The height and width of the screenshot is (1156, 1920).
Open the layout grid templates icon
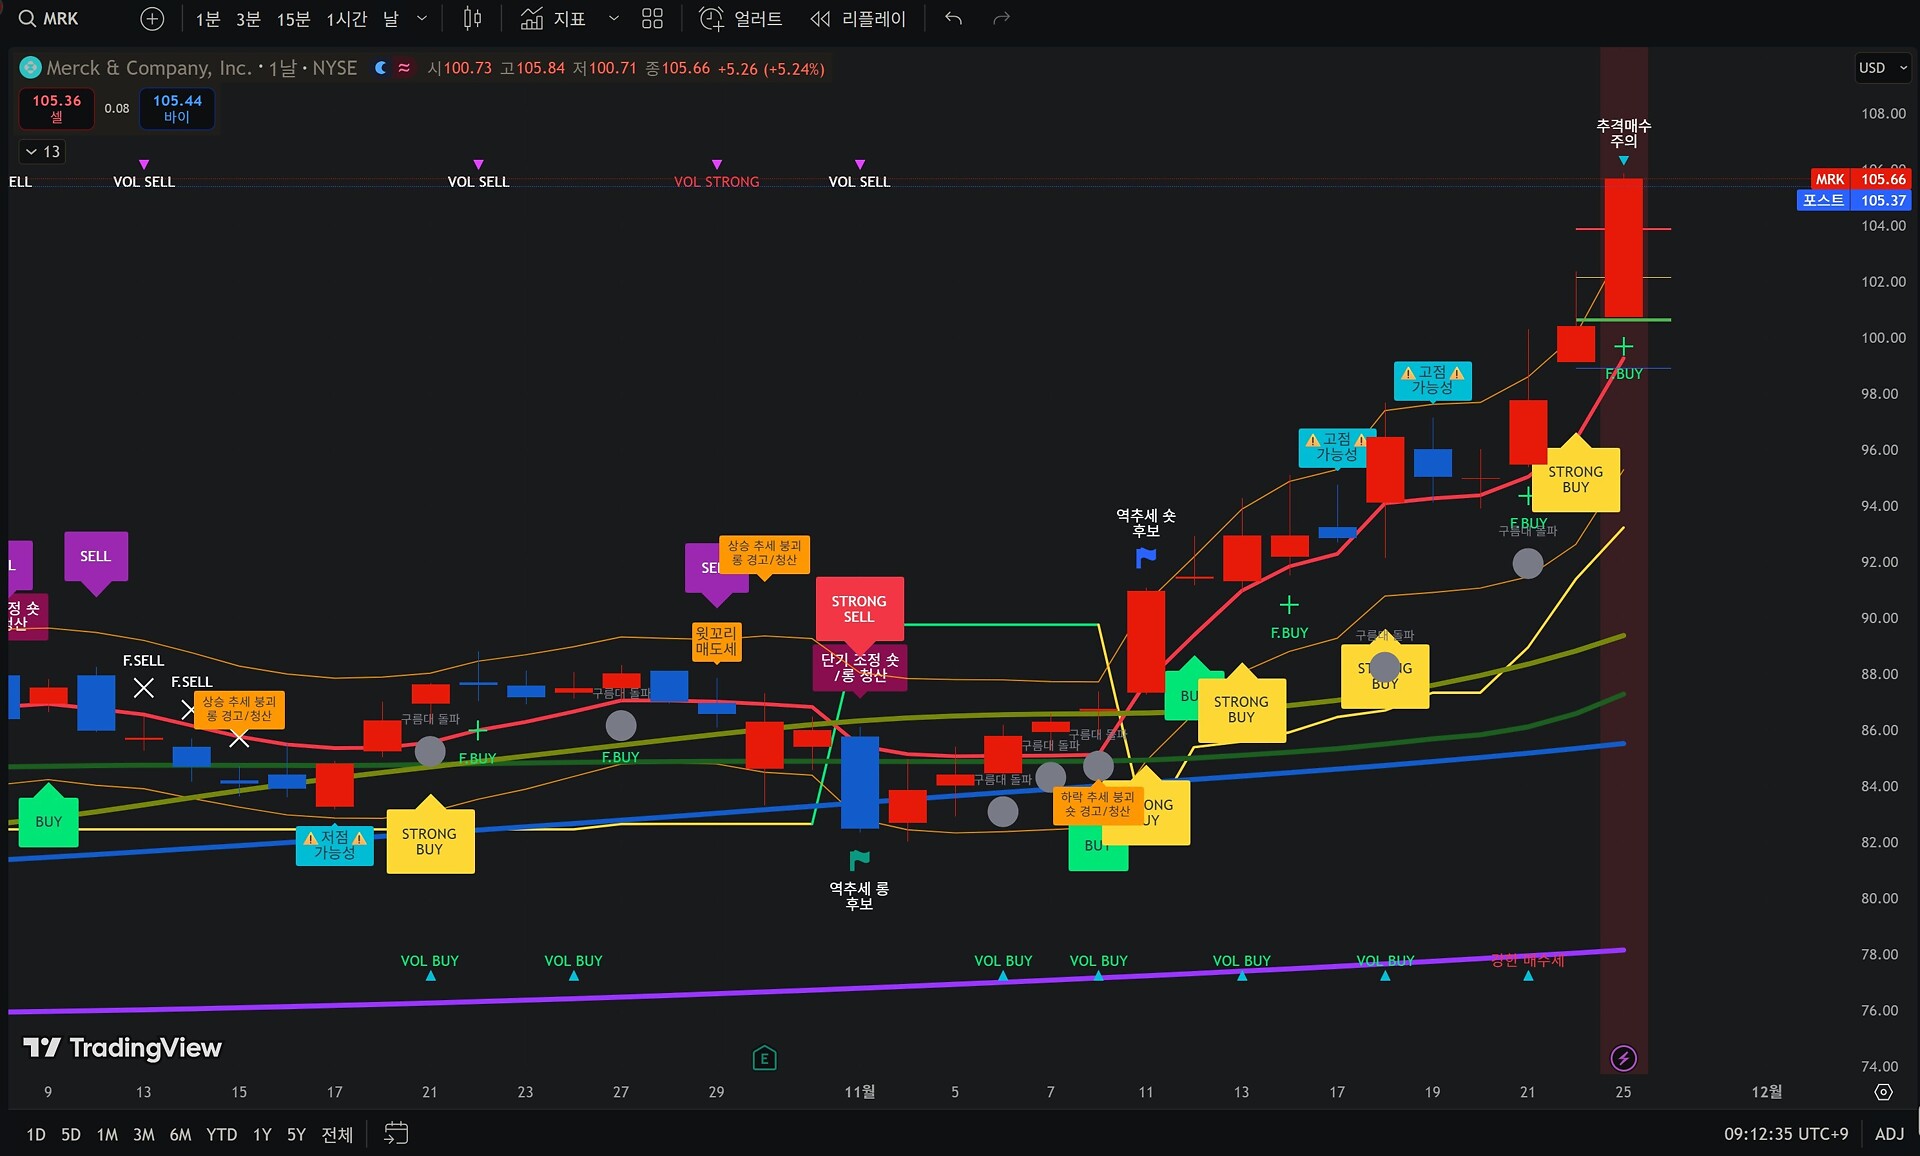(652, 19)
